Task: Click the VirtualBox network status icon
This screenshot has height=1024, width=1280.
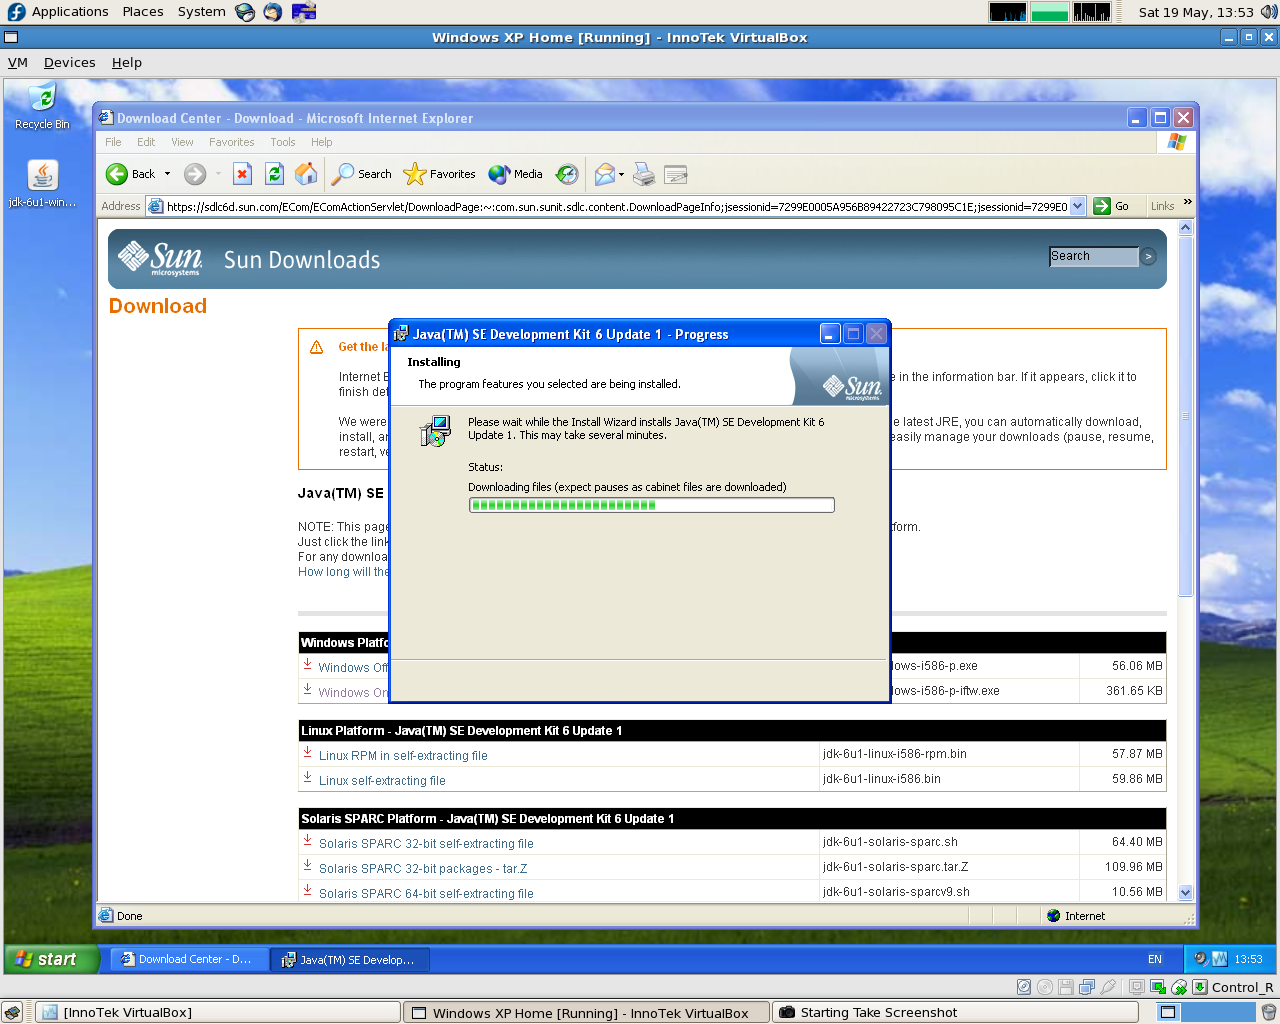Action: click(x=1087, y=987)
